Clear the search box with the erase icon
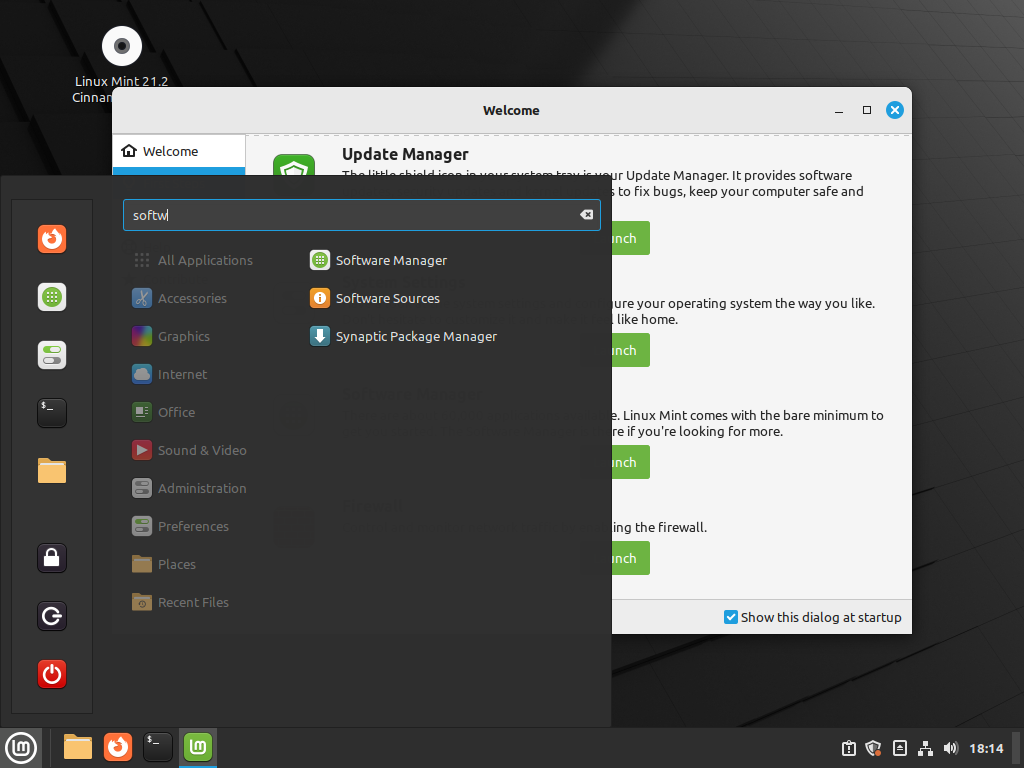This screenshot has height=768, width=1024. click(586, 214)
